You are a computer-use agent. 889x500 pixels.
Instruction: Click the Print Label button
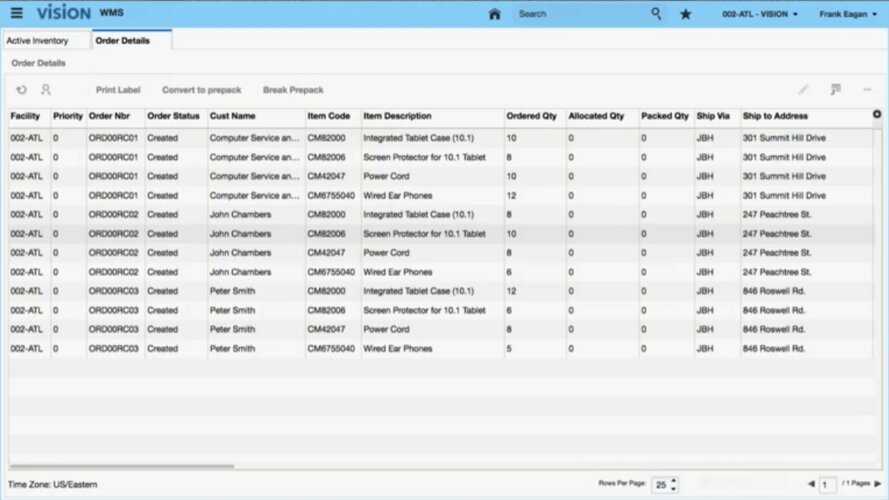click(118, 90)
